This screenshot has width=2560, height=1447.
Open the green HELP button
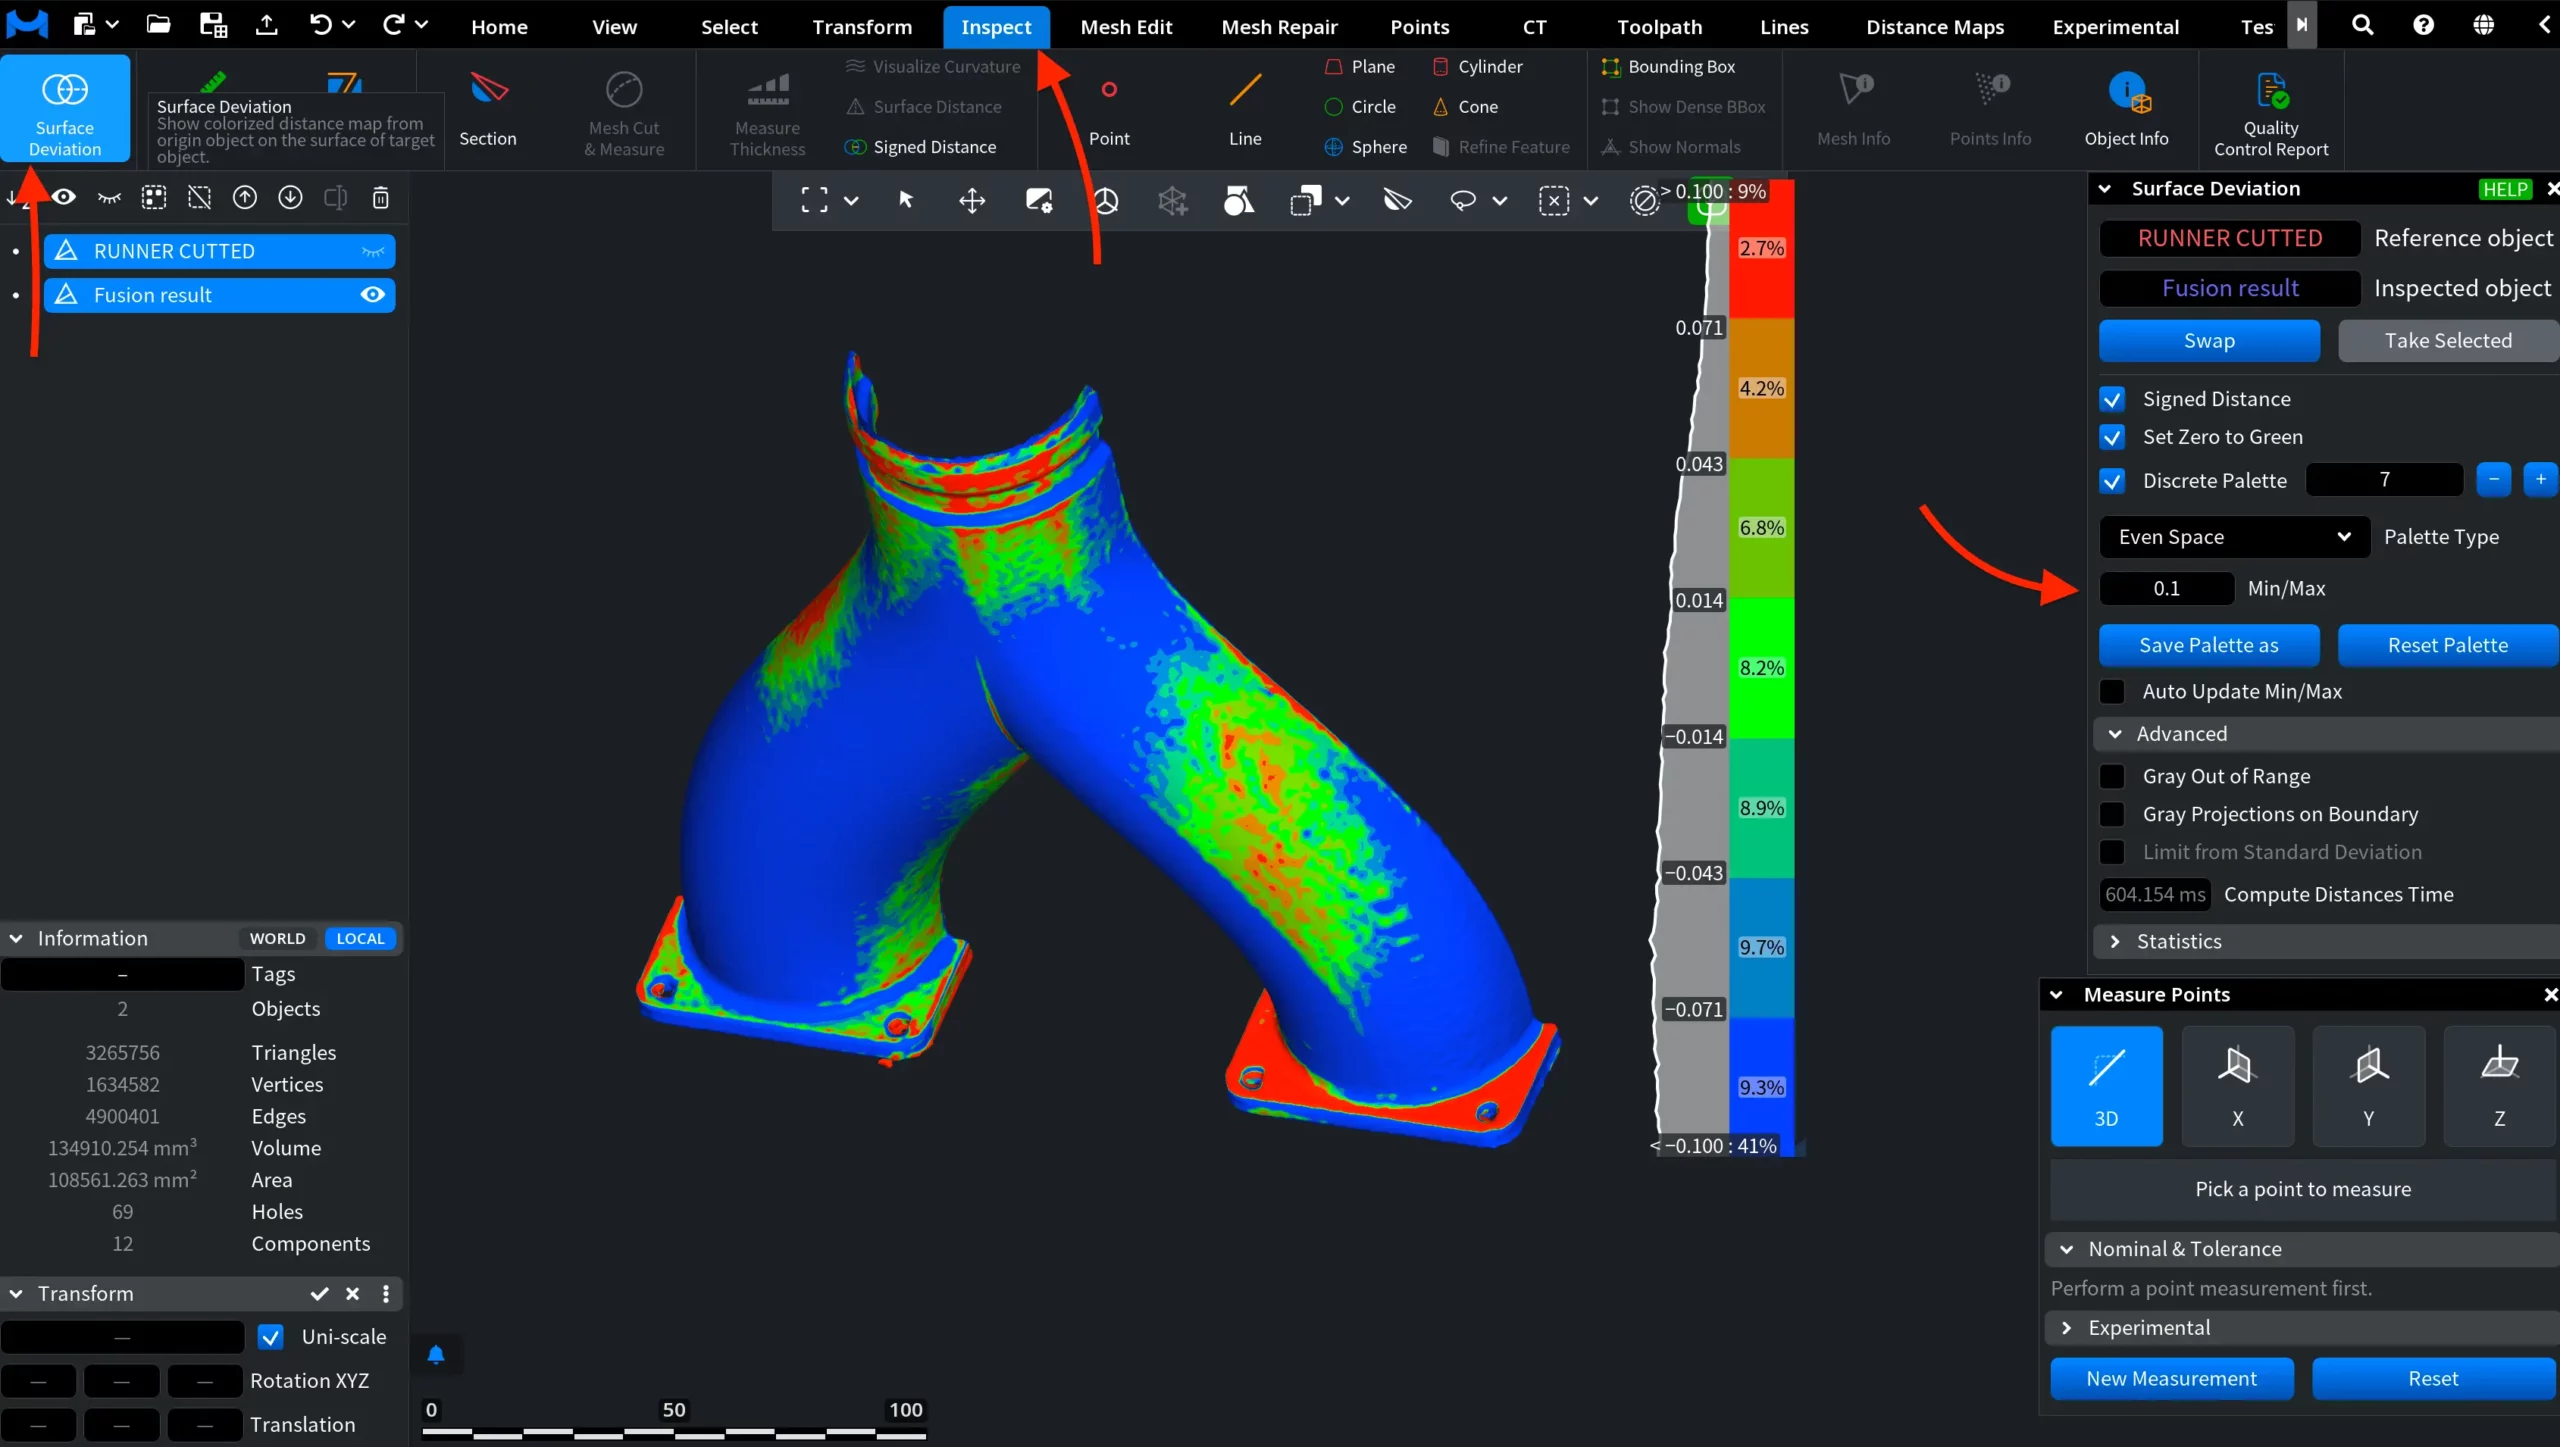point(2505,189)
